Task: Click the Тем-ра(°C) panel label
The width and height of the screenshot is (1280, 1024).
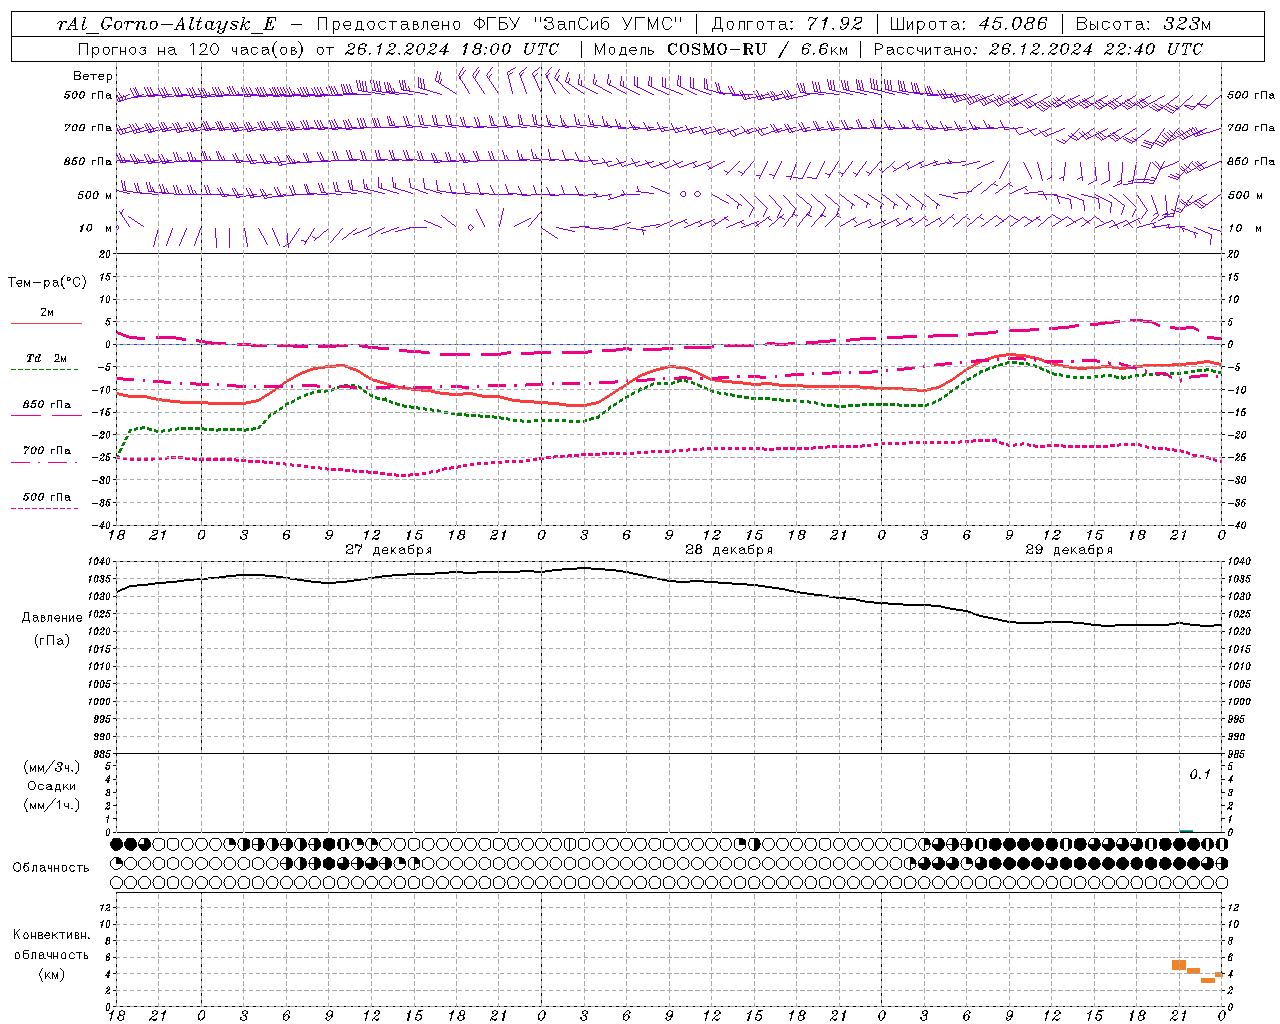Action: (47, 283)
